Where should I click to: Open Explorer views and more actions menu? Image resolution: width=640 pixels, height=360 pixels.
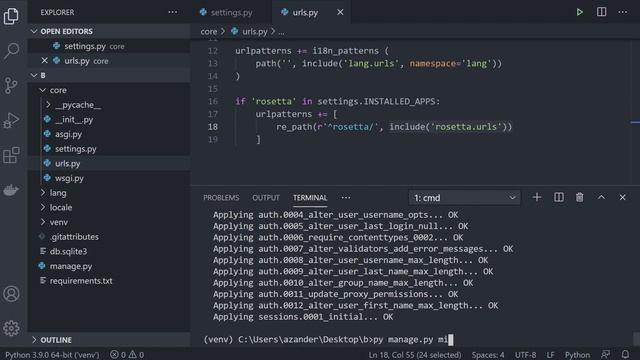pyautogui.click(x=173, y=12)
